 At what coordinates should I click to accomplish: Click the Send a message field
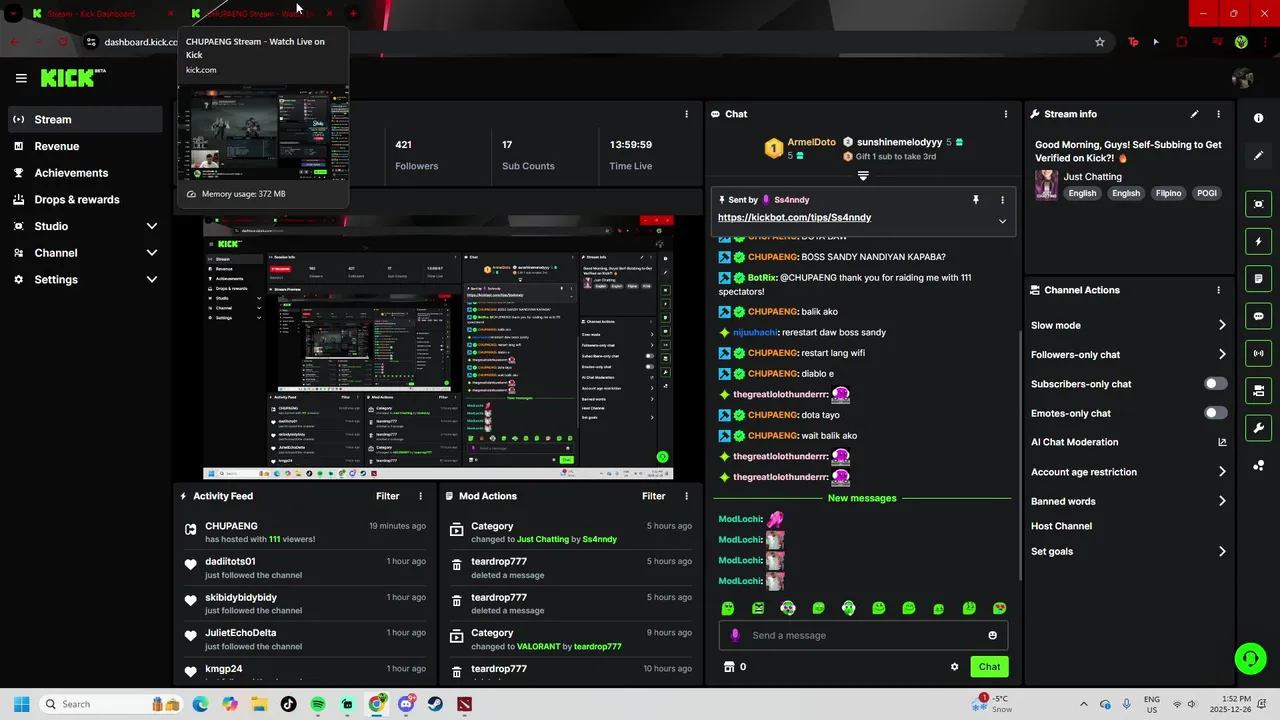click(x=863, y=635)
